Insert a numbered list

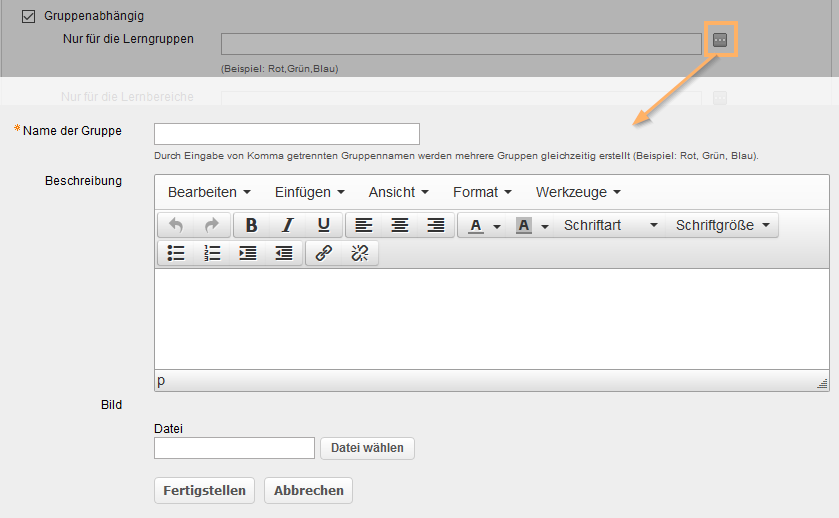[x=212, y=253]
